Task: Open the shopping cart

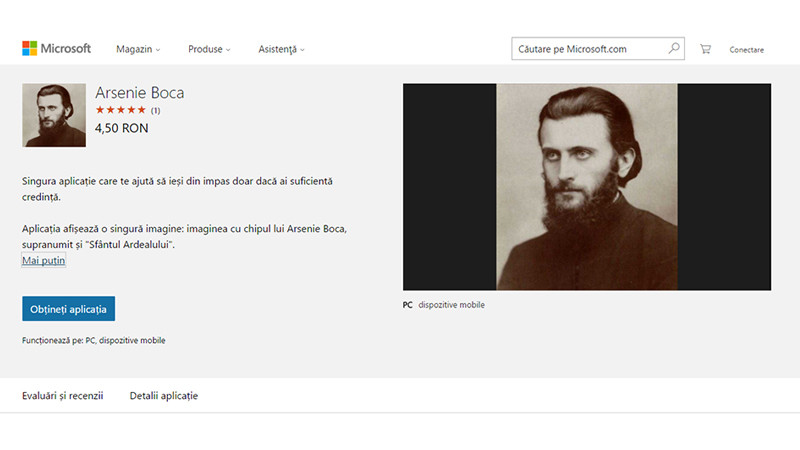Action: pos(705,49)
